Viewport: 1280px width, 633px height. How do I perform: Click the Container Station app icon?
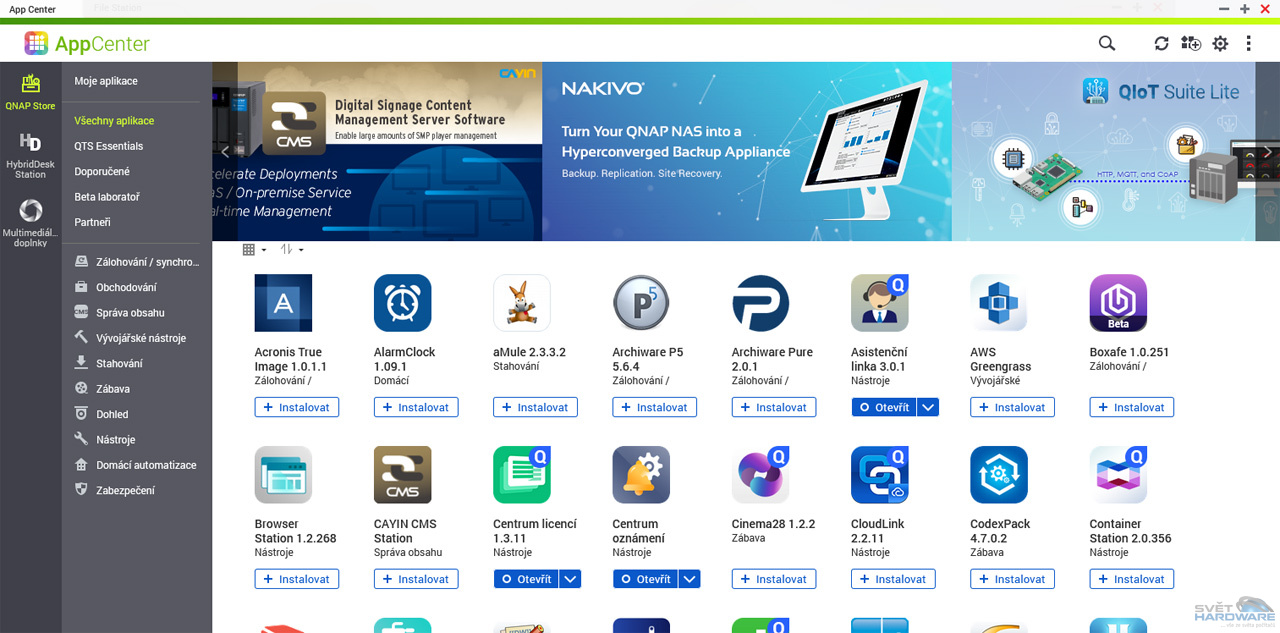coord(1118,474)
